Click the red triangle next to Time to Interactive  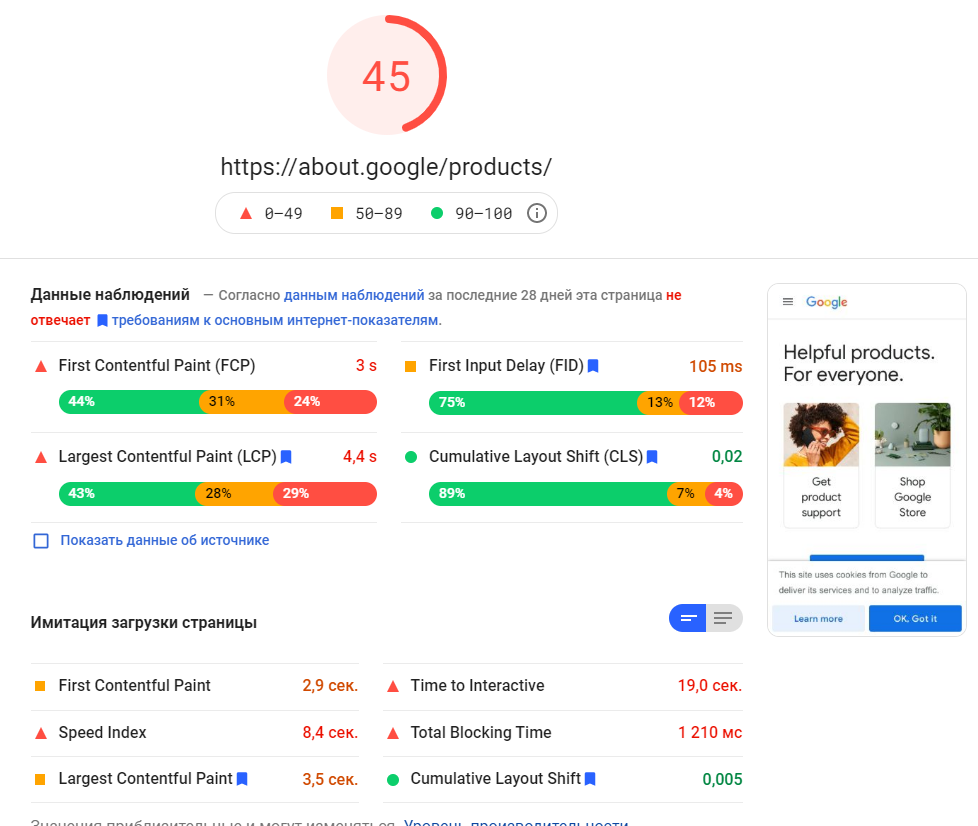coord(393,686)
